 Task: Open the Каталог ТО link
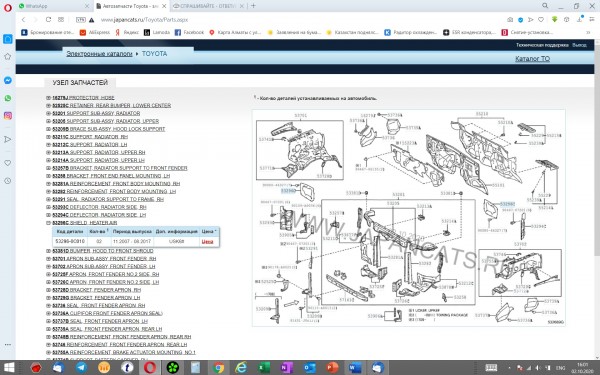pyautogui.click(x=532, y=59)
